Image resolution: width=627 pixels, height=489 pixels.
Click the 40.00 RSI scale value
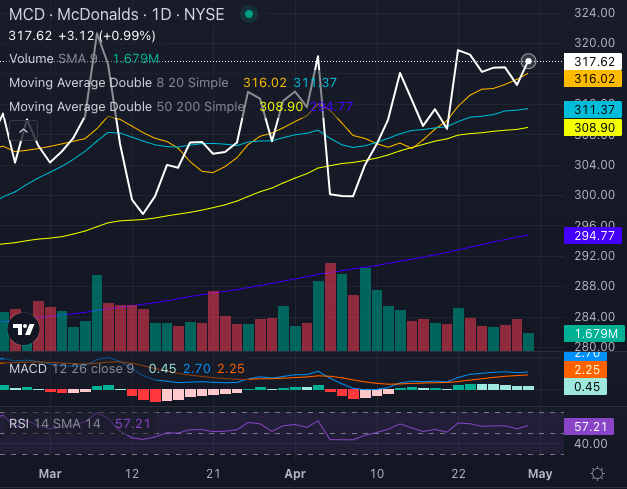pos(591,444)
